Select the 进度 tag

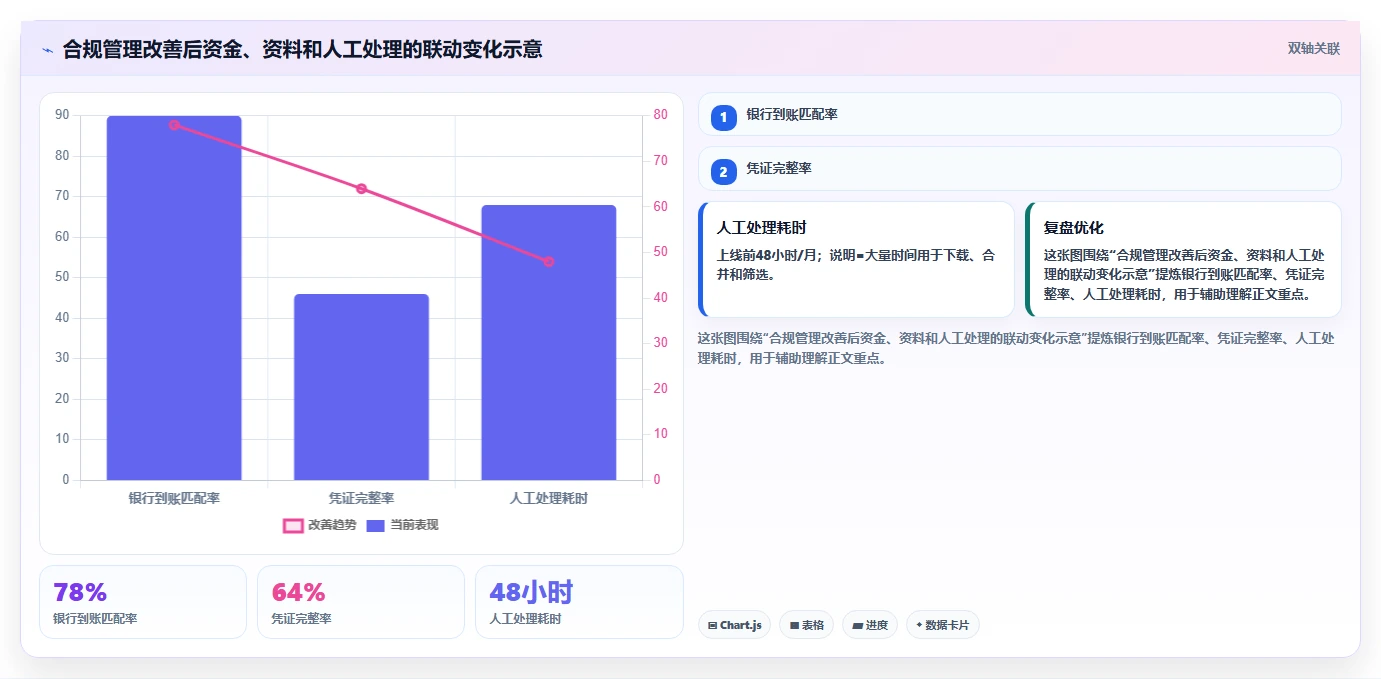click(869, 625)
